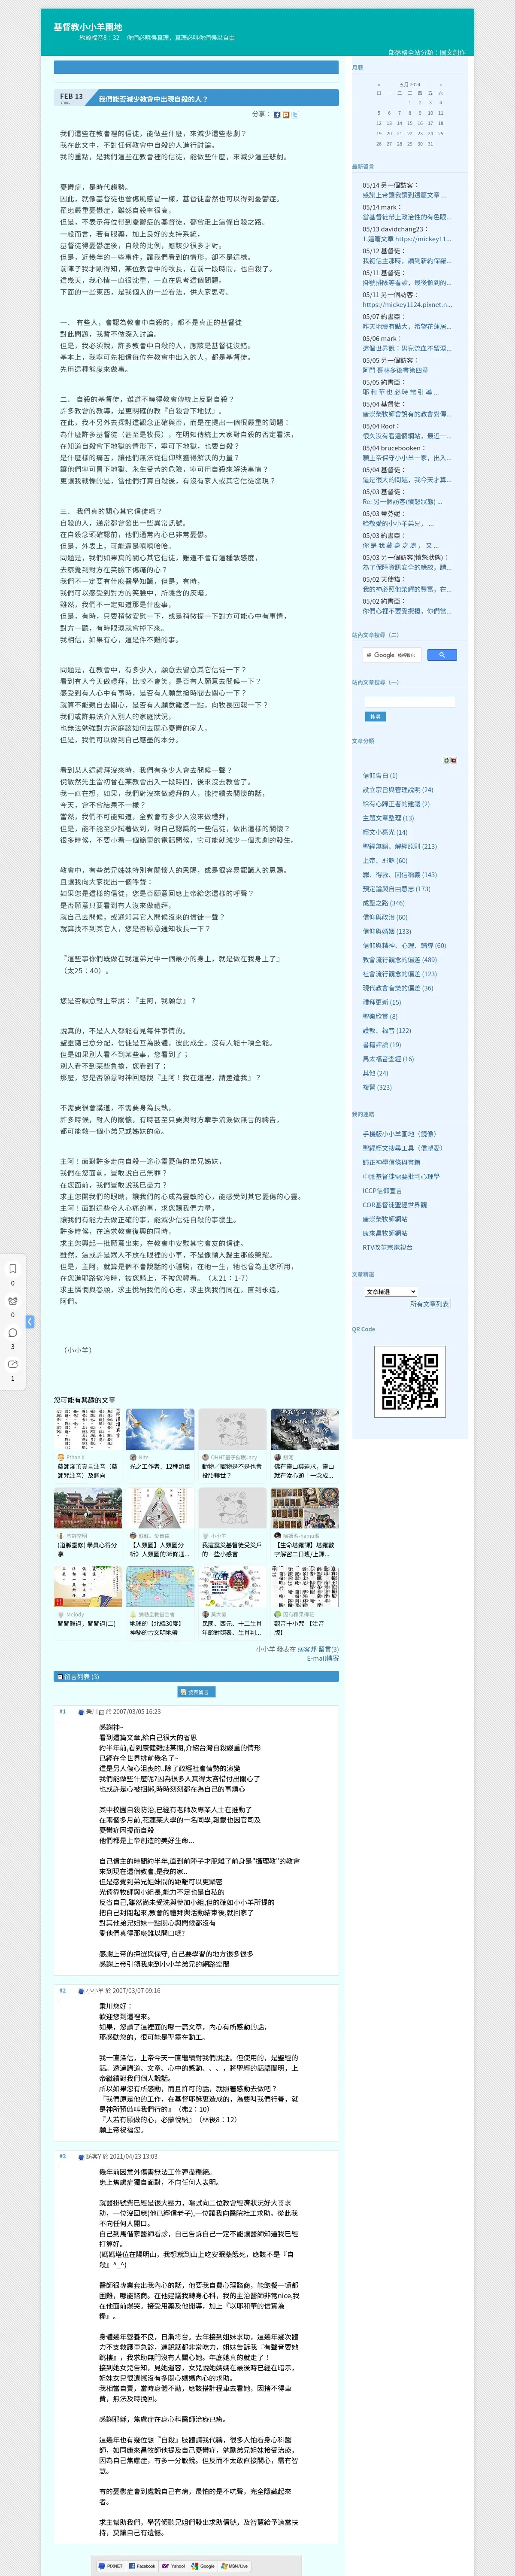This screenshot has width=515, height=2576.
Task: Focus the site article search text field
Action: (410, 703)
